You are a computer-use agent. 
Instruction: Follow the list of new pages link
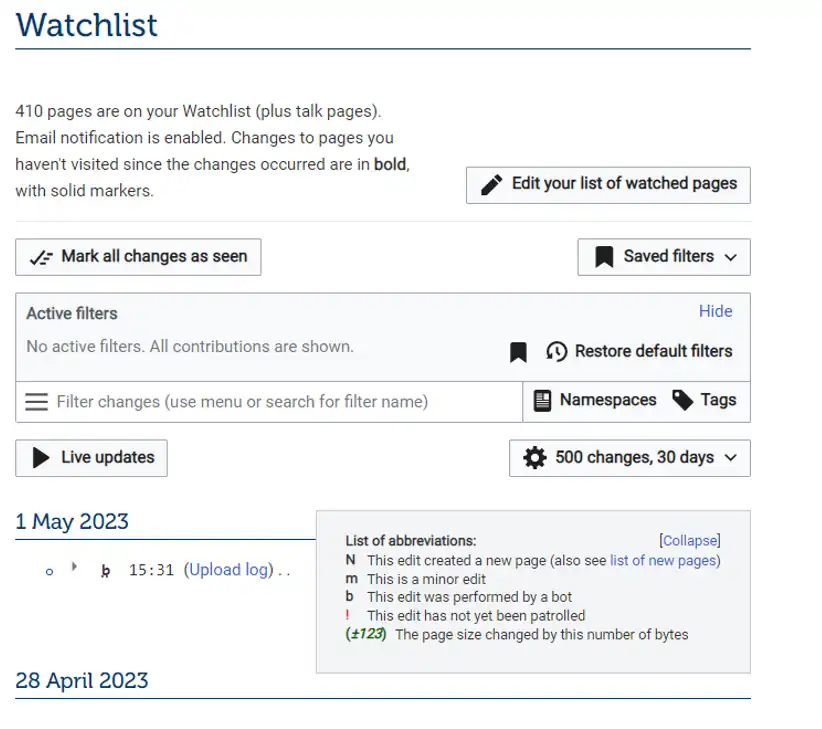665,560
